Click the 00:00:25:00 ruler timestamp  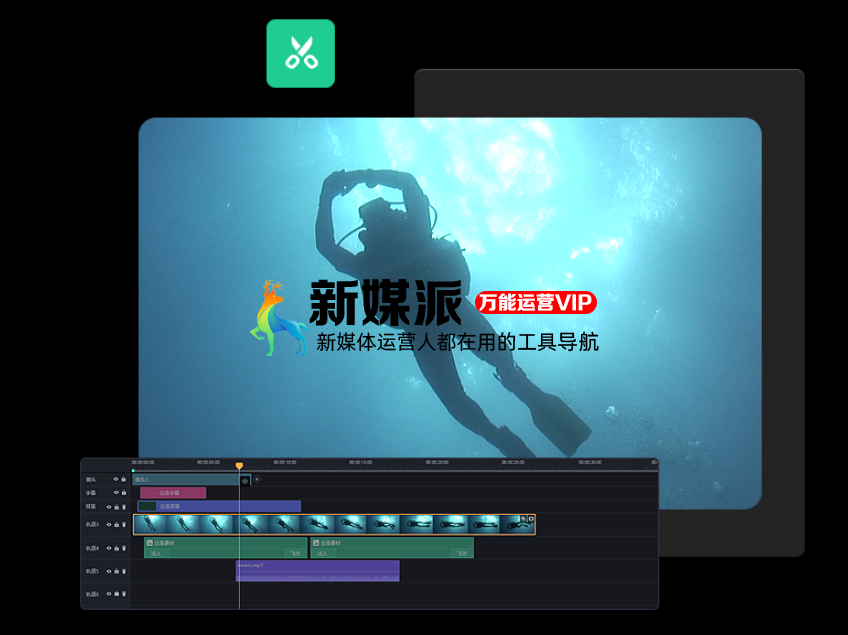click(513, 462)
